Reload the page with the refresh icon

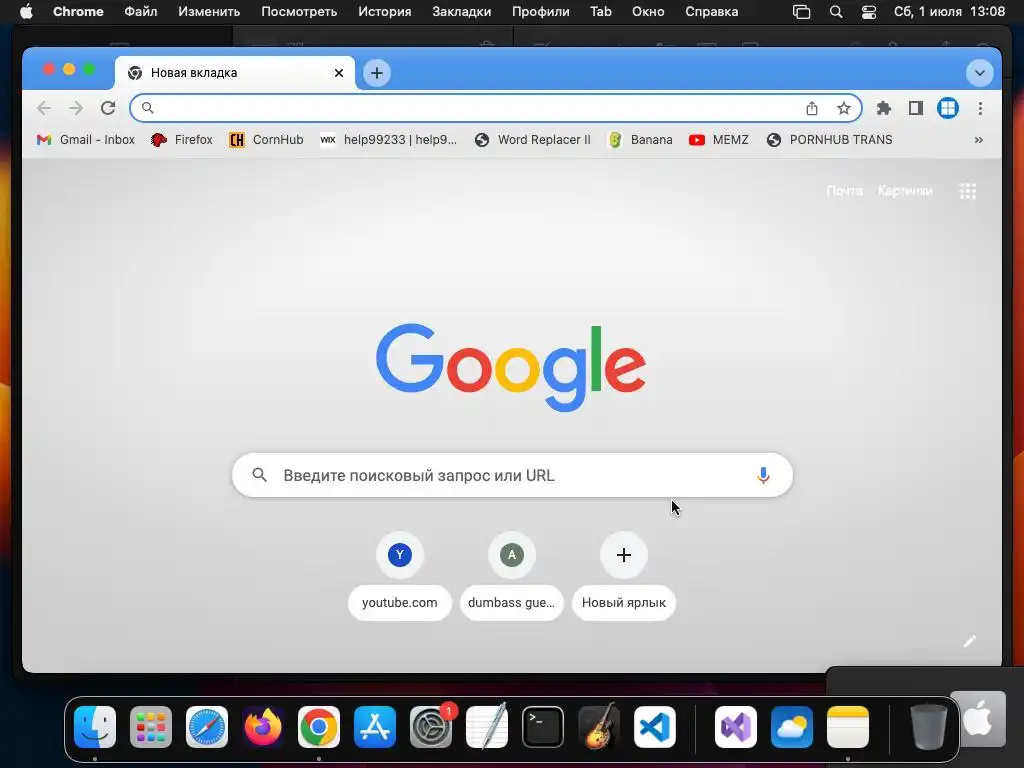coord(108,108)
